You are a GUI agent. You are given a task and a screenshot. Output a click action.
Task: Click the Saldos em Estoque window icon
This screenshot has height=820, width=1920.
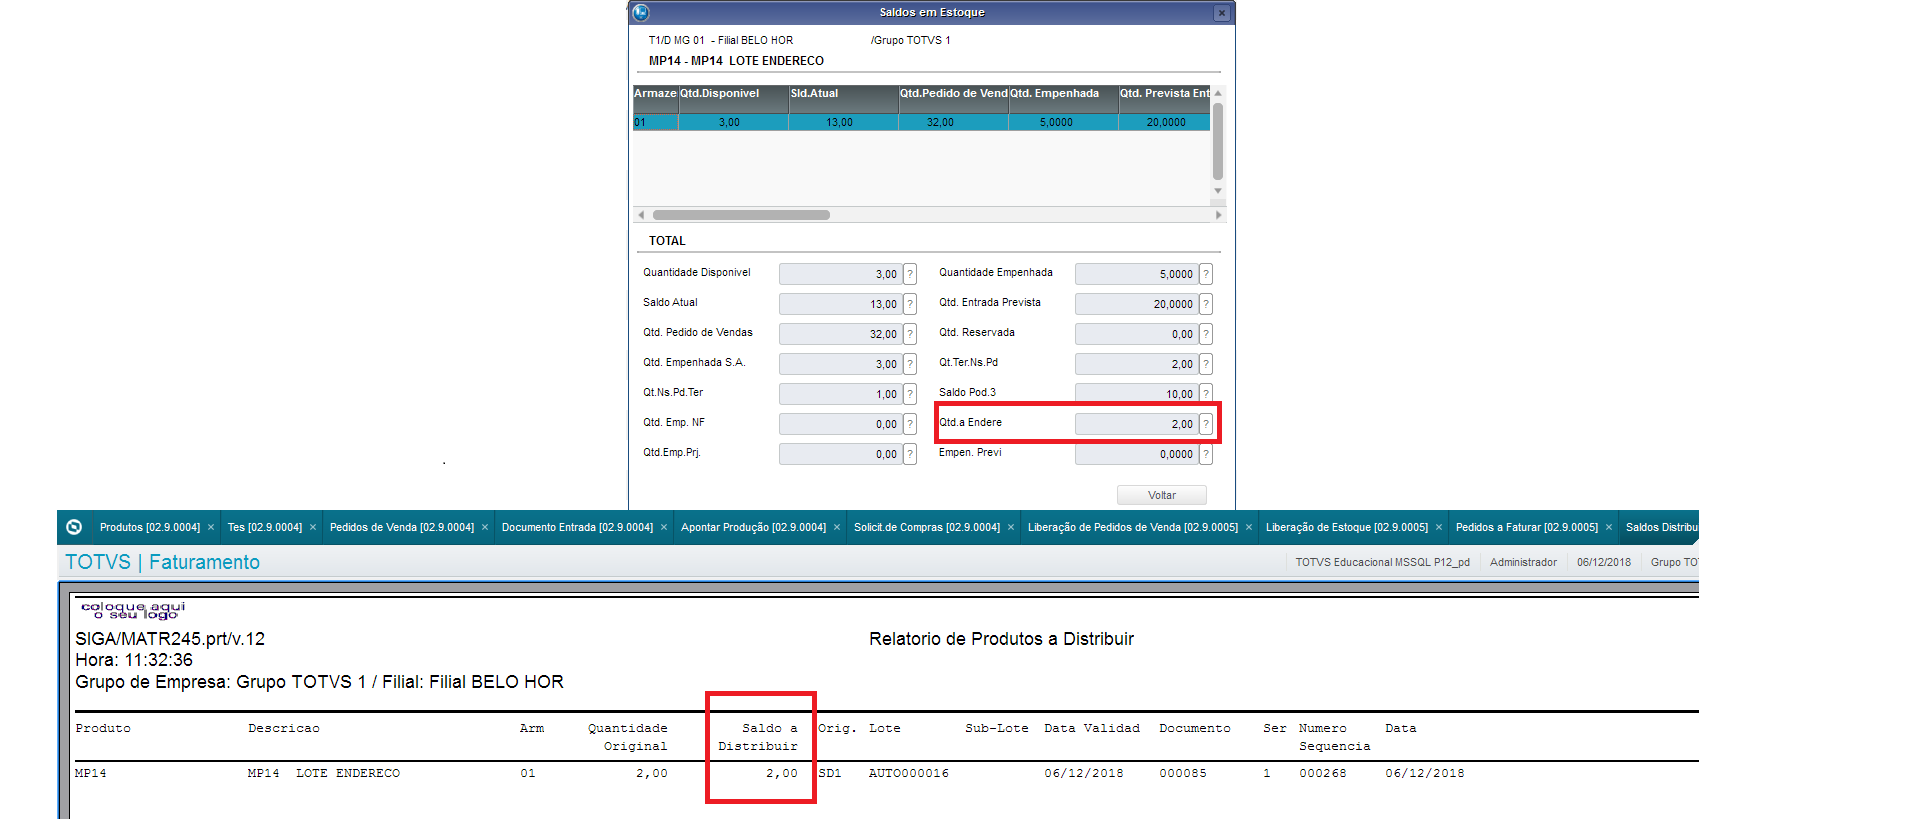[641, 12]
